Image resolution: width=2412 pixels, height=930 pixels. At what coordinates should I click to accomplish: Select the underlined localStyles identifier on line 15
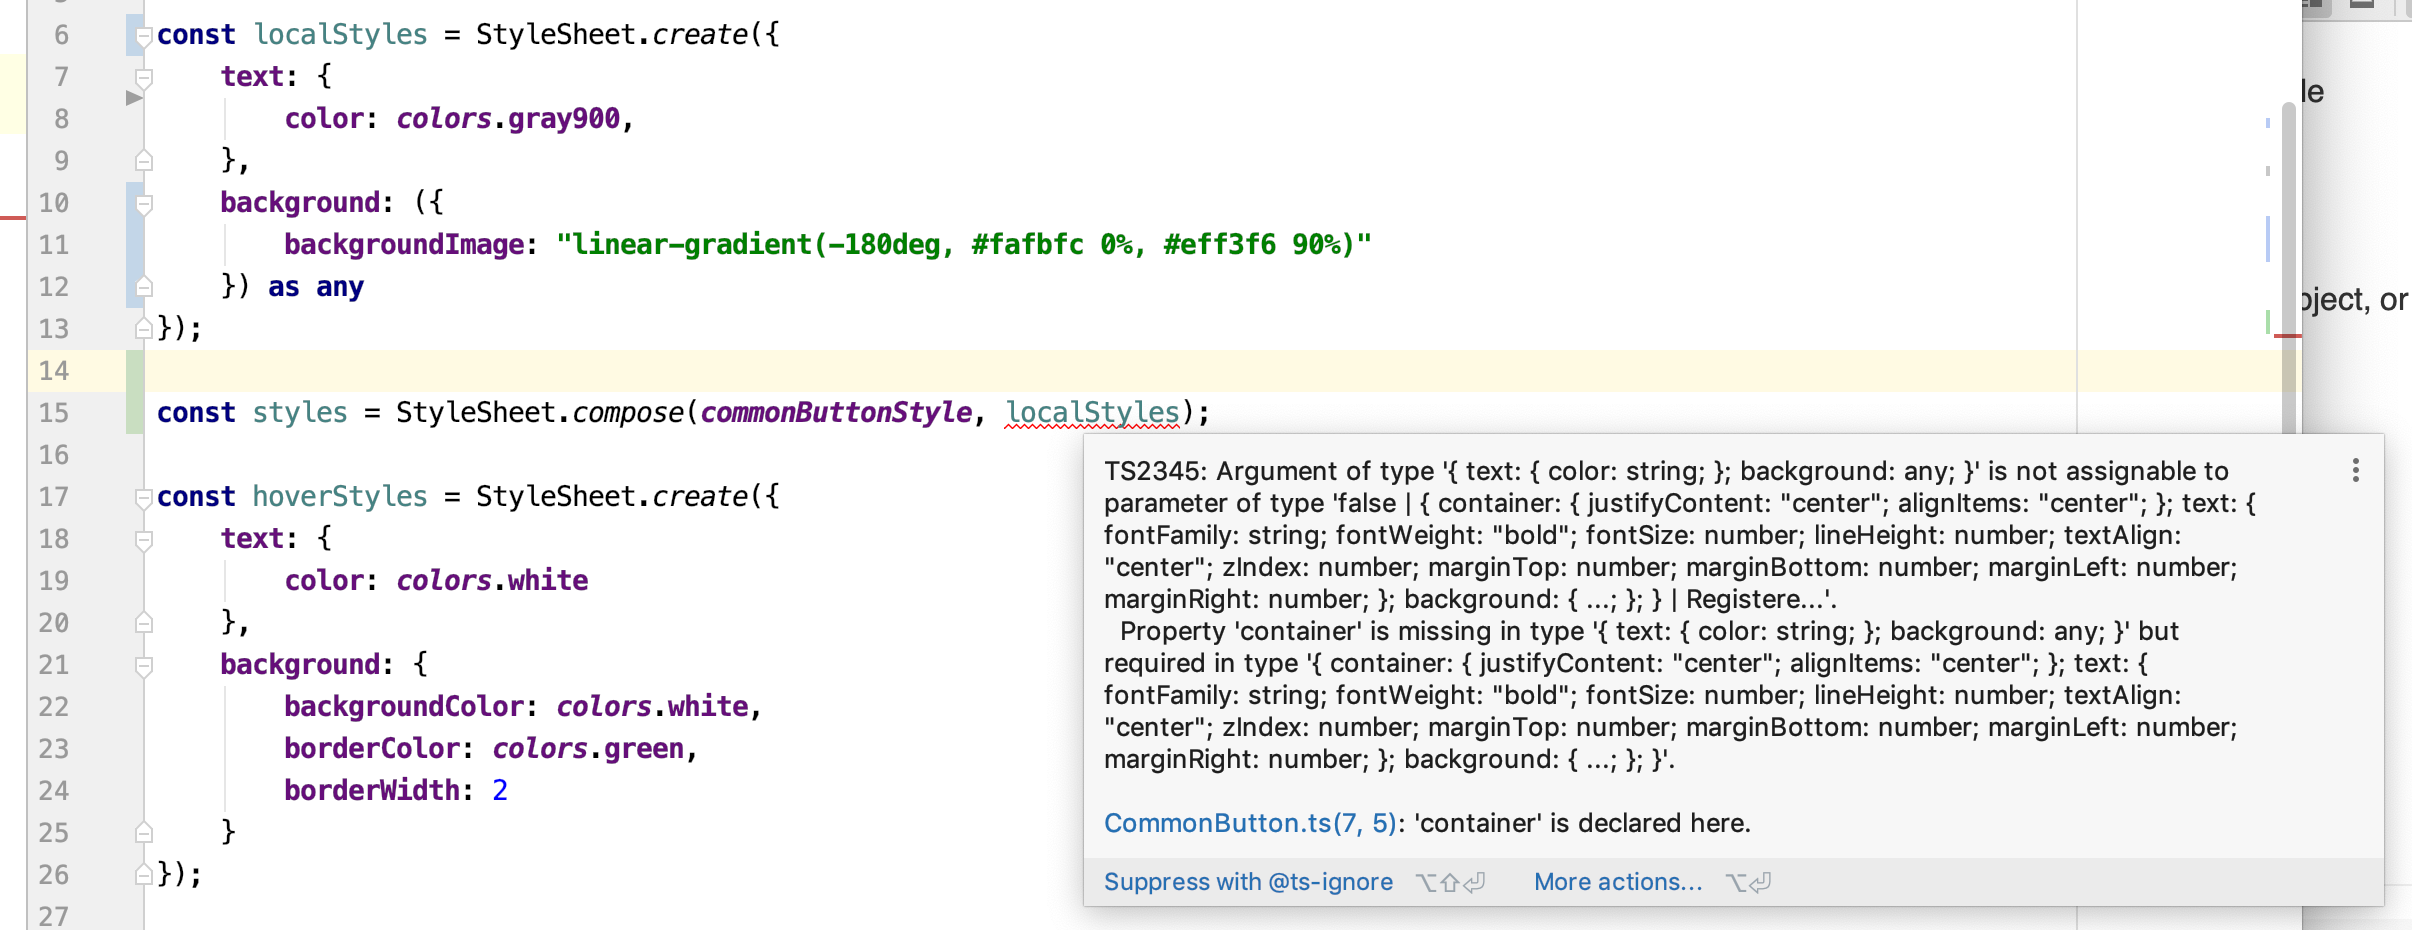(1092, 412)
